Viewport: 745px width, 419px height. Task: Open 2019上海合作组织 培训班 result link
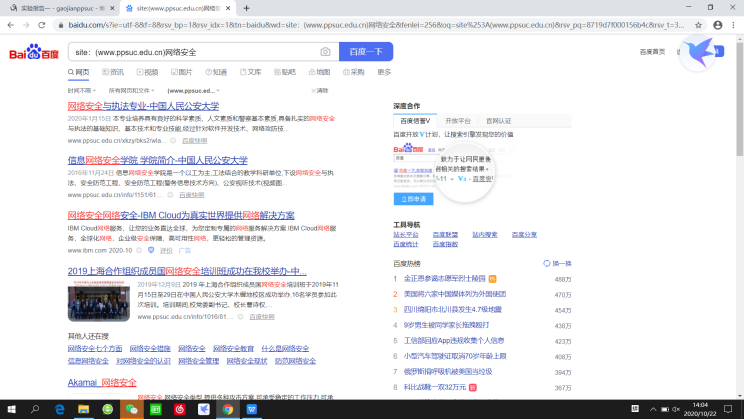187,271
